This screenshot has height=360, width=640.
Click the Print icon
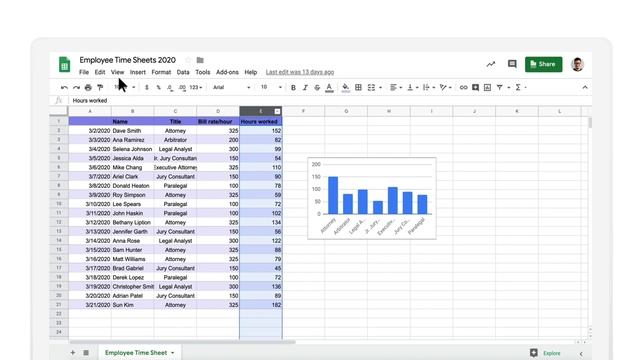coord(88,87)
